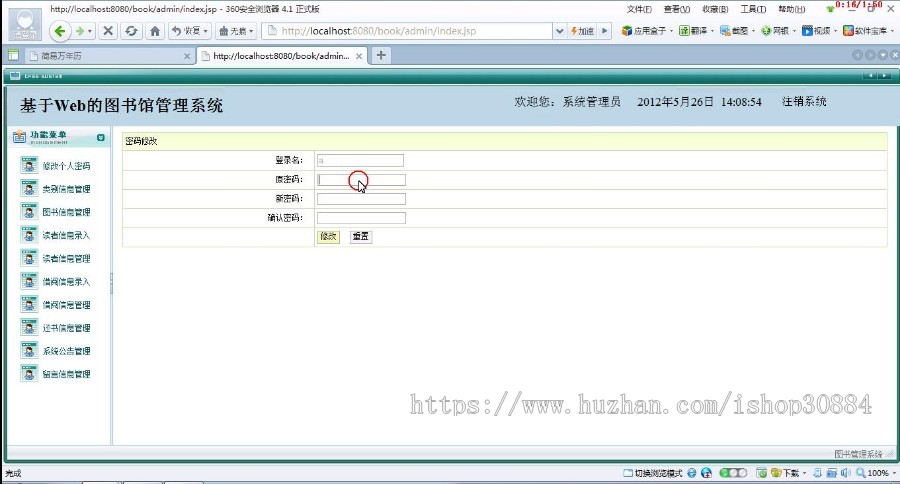The width and height of the screenshot is (900, 484).
Task: Click the browser address bar URL
Action: coord(379,31)
